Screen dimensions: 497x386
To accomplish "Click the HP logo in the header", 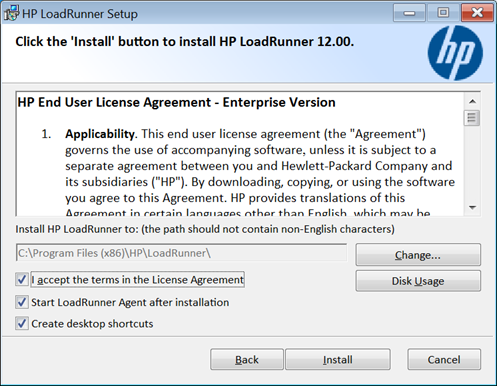I will click(455, 53).
